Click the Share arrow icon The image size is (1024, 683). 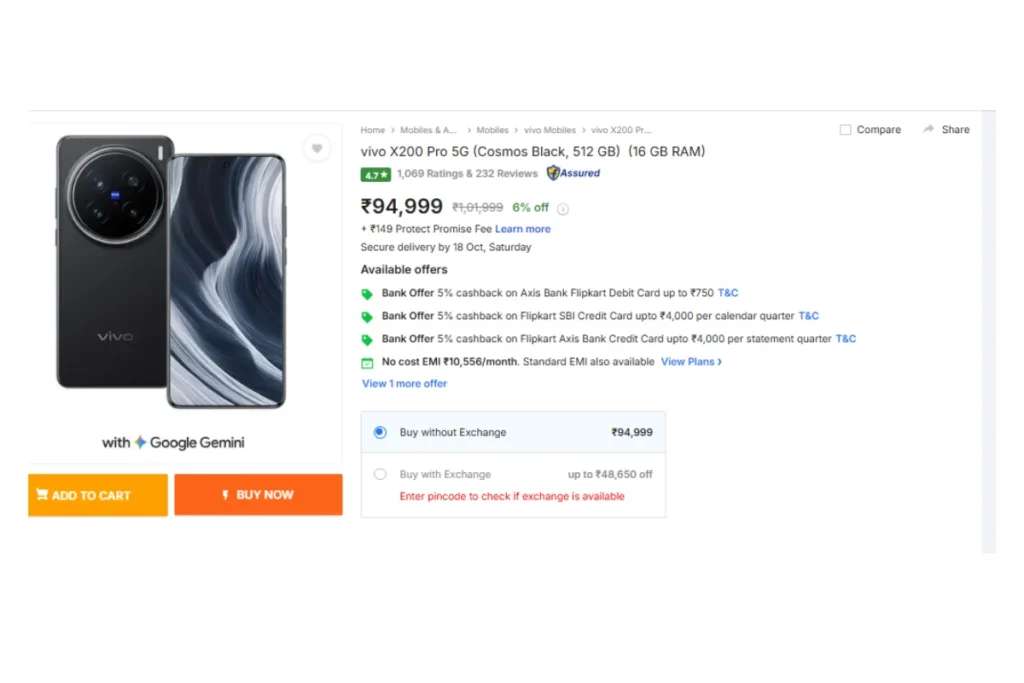click(929, 129)
